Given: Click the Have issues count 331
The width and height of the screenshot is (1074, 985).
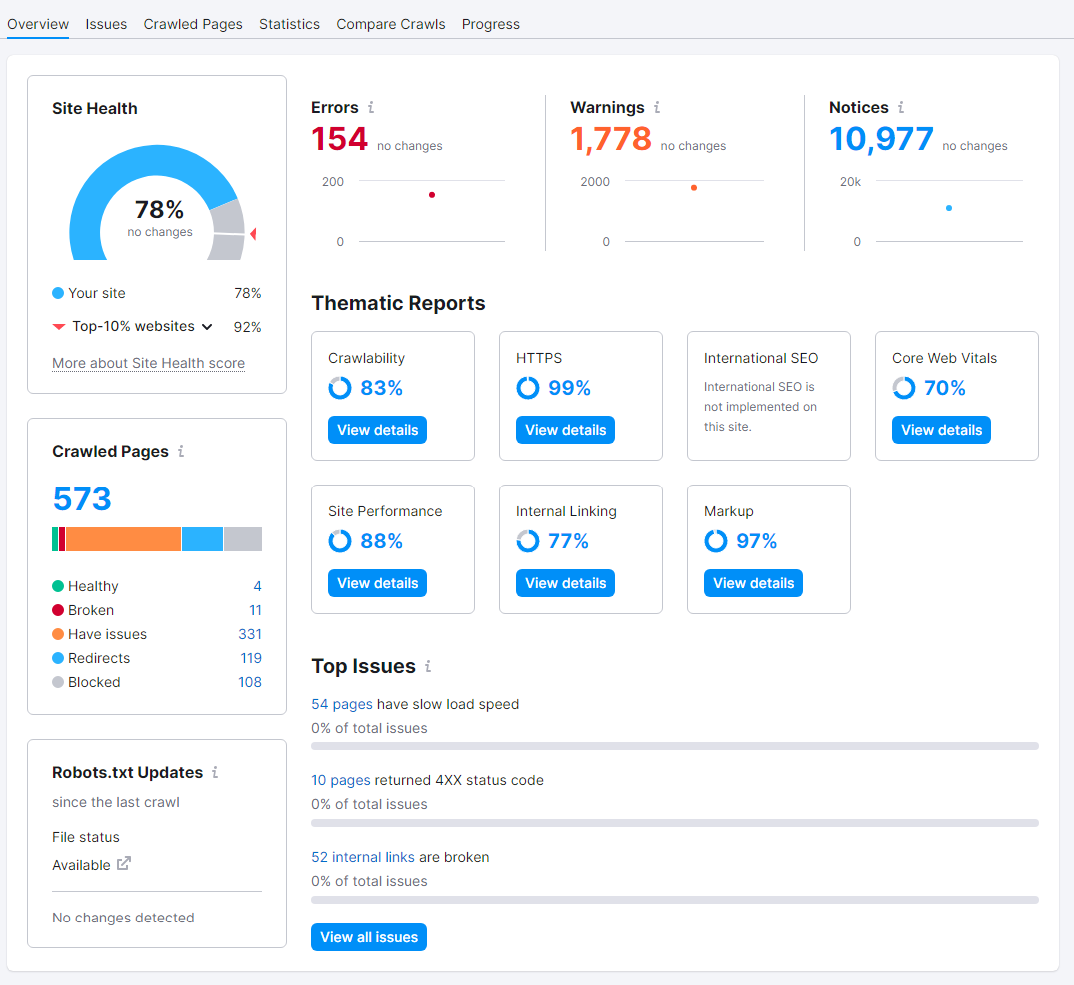Looking at the screenshot, I should pyautogui.click(x=250, y=634).
